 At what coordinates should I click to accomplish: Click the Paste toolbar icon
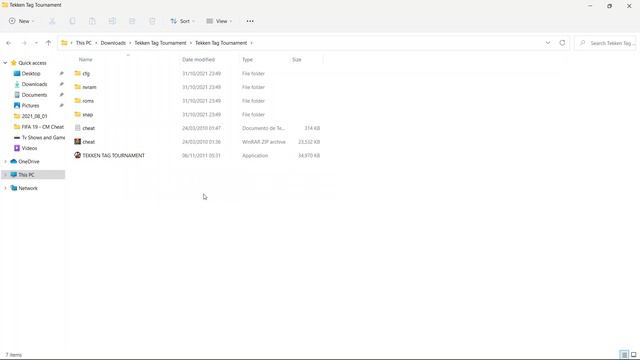pos(92,21)
